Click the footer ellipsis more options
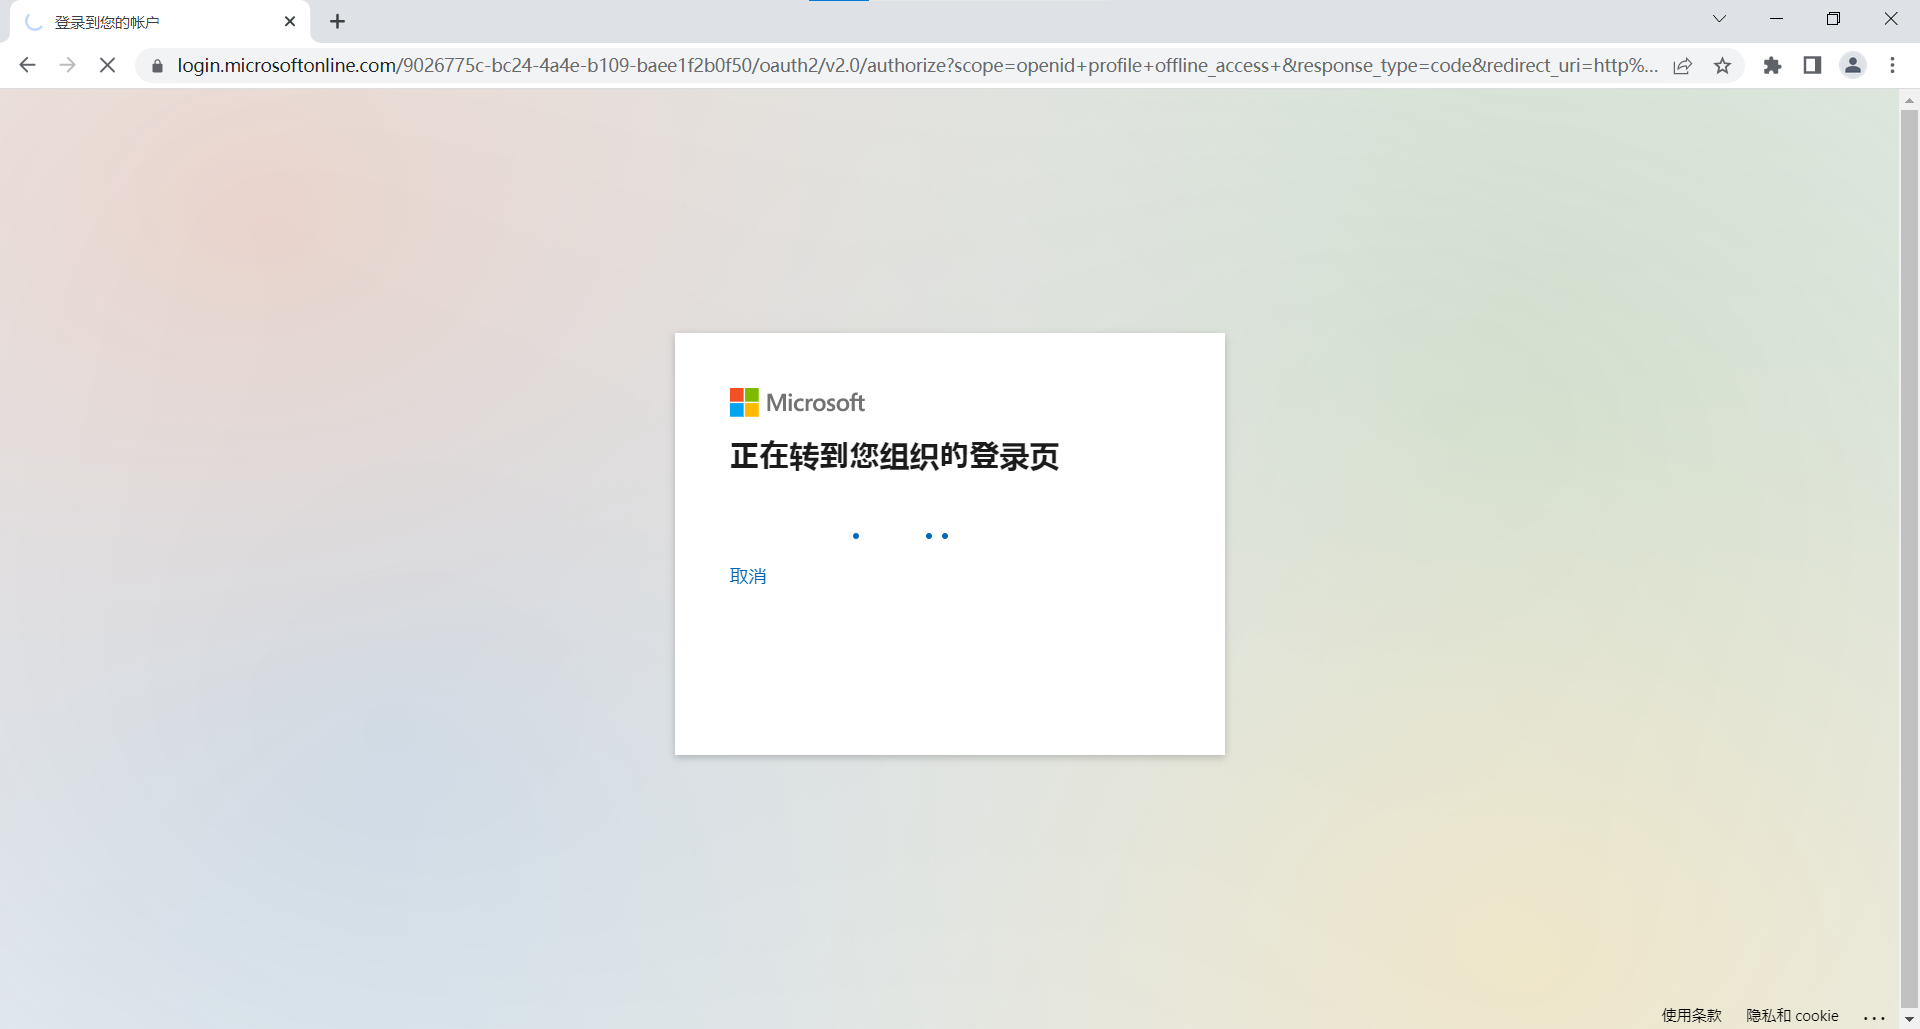This screenshot has width=1920, height=1029. pyautogui.click(x=1874, y=1016)
